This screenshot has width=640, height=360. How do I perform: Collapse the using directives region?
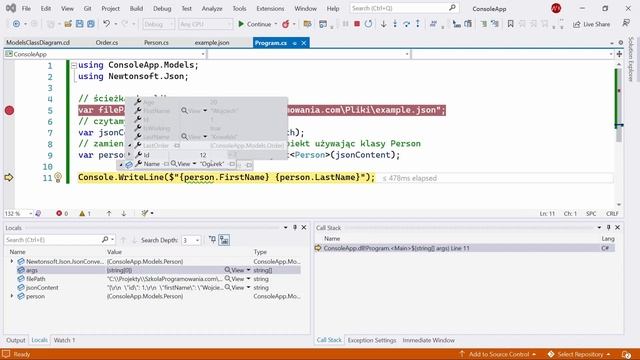[x=74, y=65]
